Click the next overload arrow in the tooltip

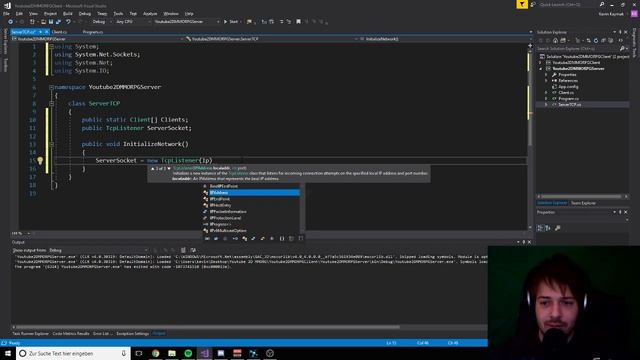point(169,168)
